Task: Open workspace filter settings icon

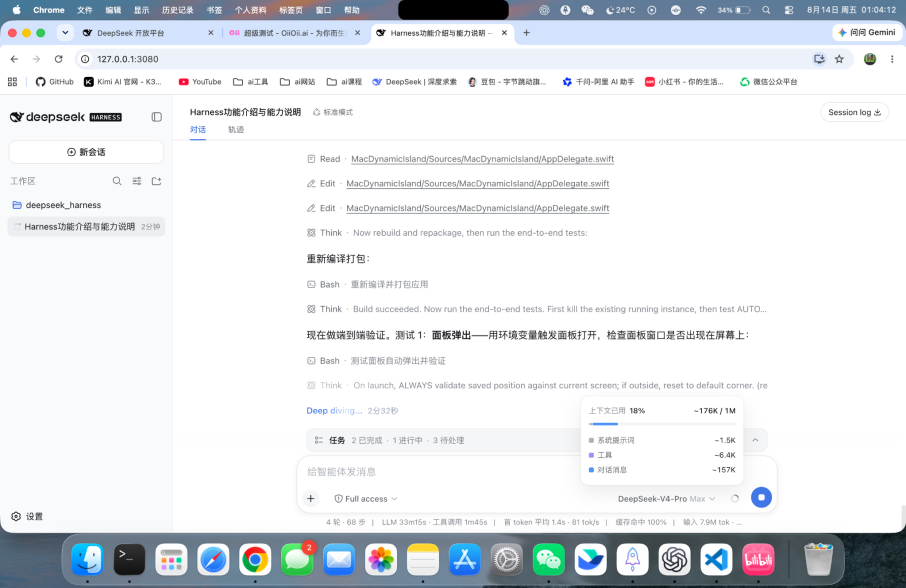Action: (137, 181)
